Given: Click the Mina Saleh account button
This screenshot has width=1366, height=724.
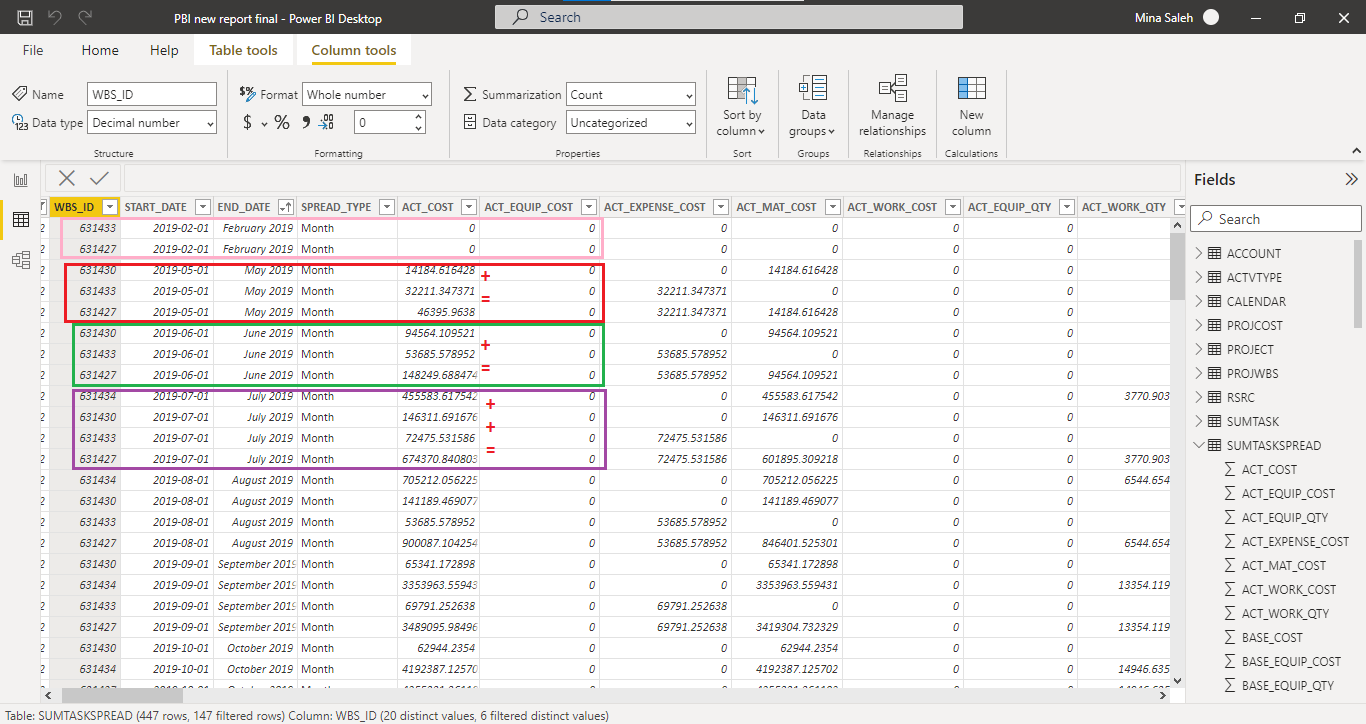Looking at the screenshot, I should tap(1177, 17).
